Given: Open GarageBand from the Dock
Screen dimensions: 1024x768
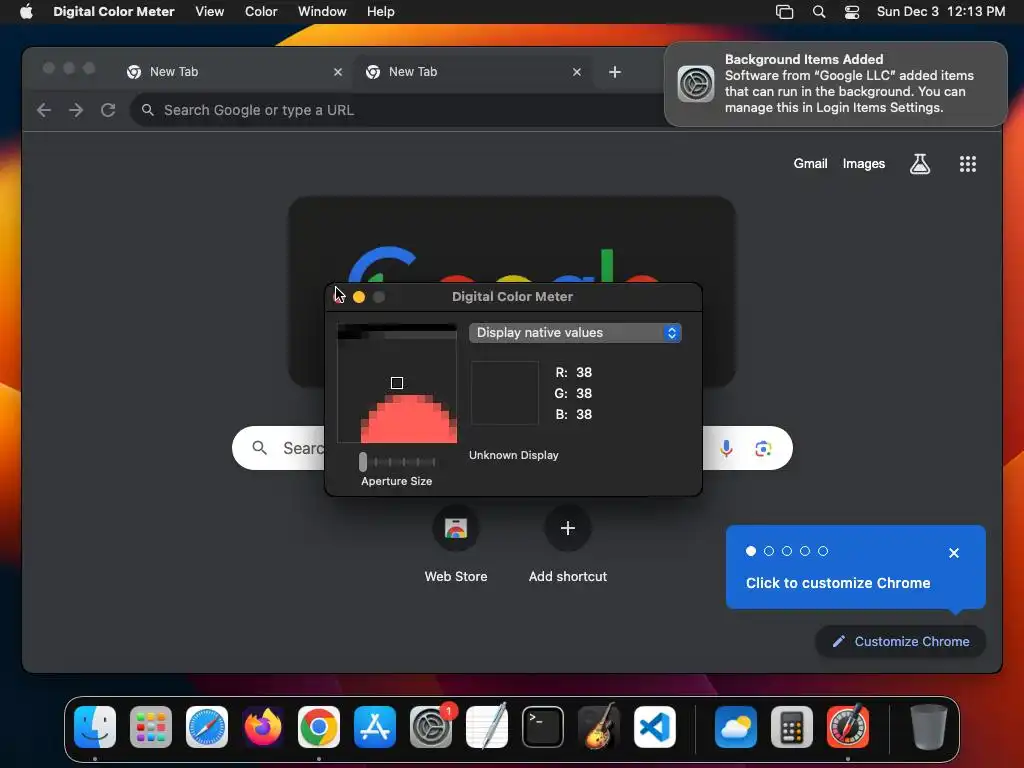Looking at the screenshot, I should (x=599, y=727).
